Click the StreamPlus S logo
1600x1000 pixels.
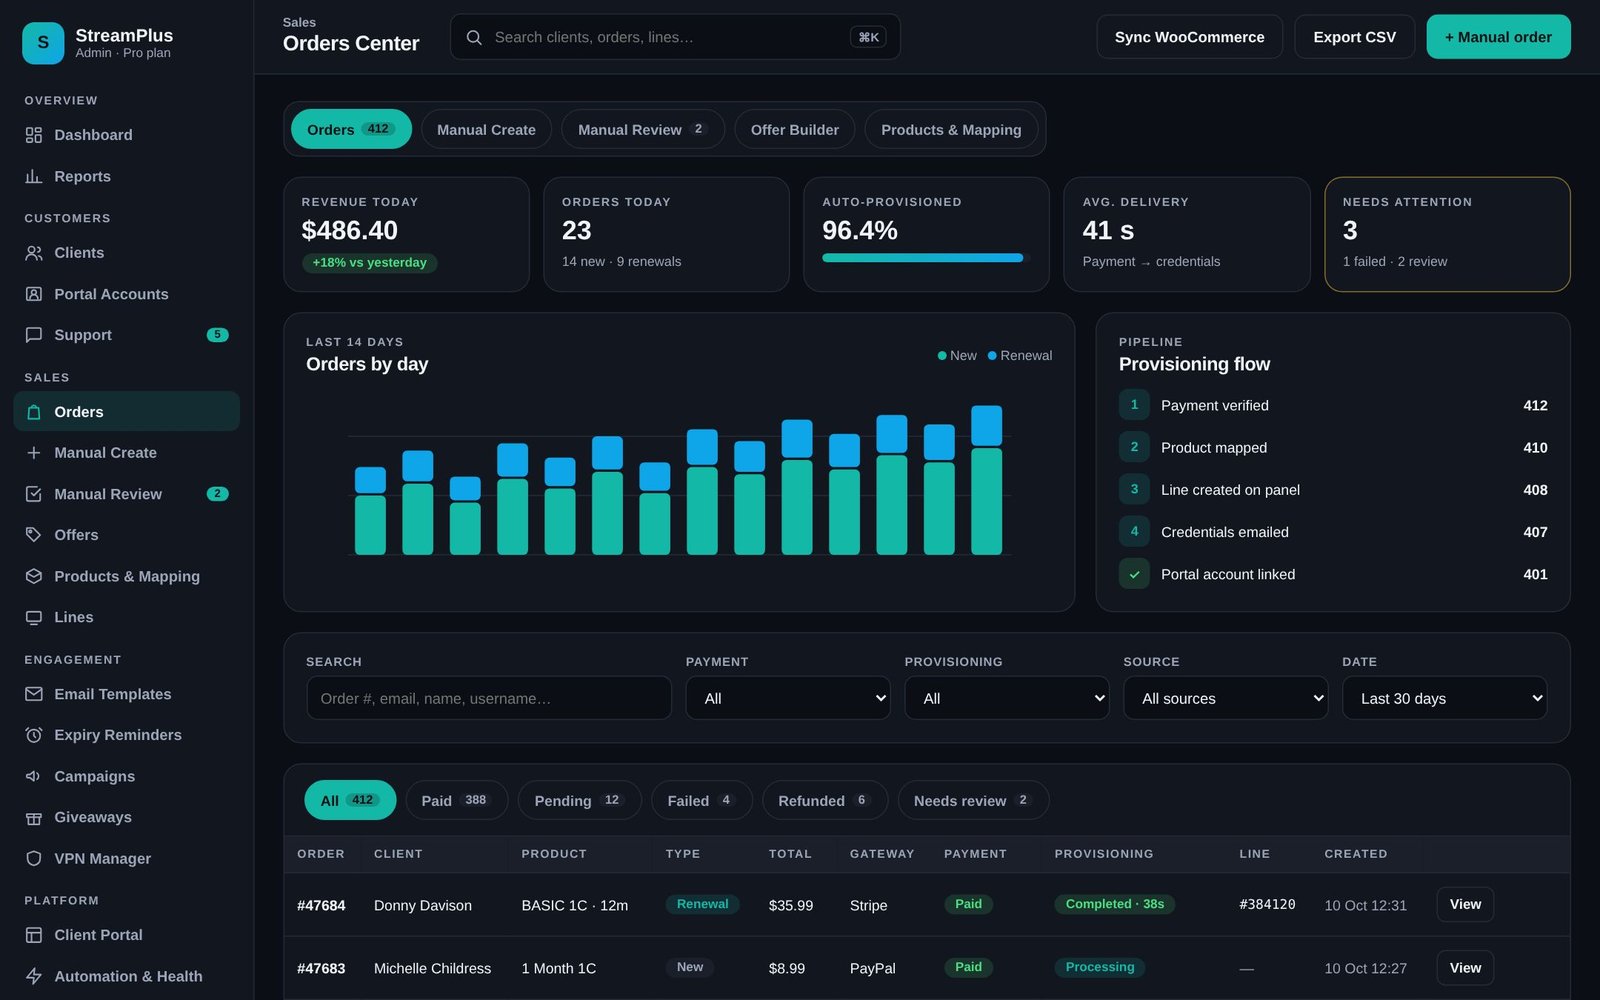pos(43,43)
